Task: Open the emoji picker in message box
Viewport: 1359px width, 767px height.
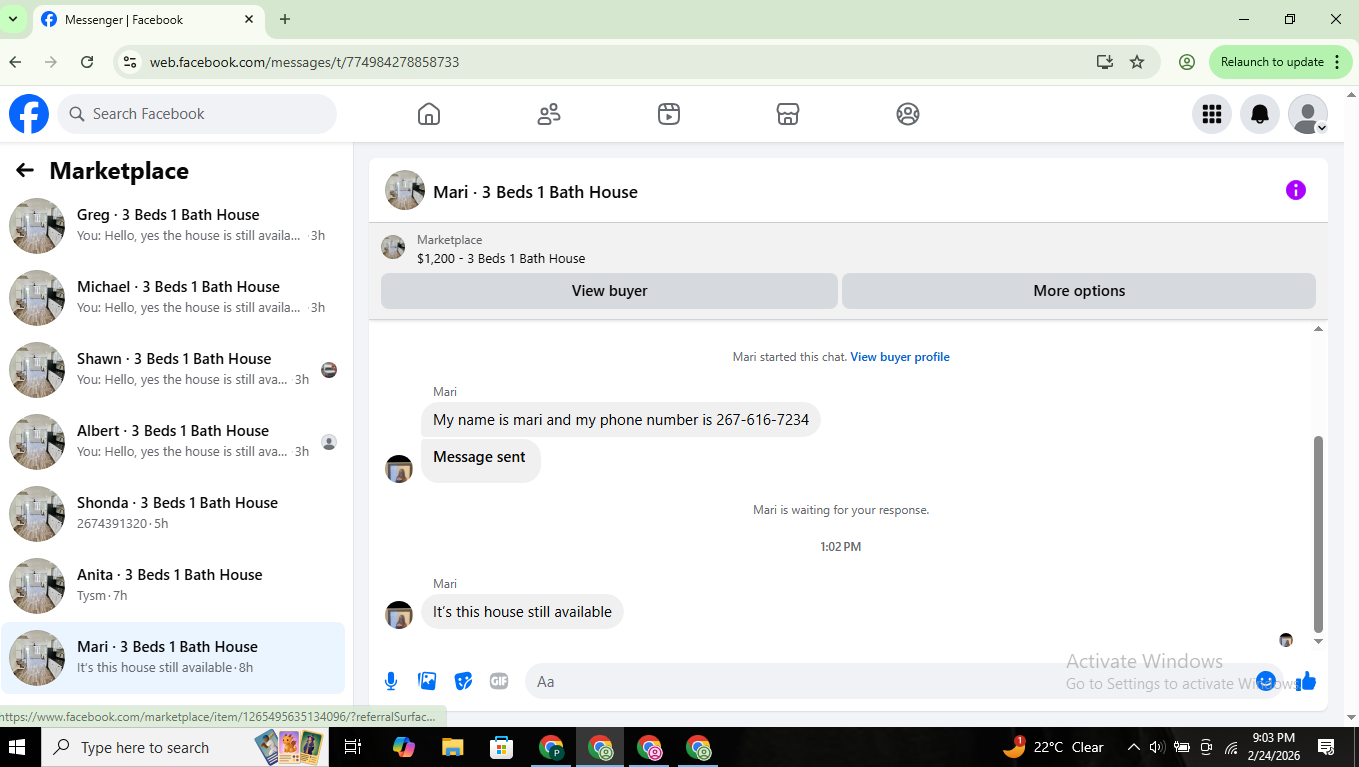Action: point(1265,681)
